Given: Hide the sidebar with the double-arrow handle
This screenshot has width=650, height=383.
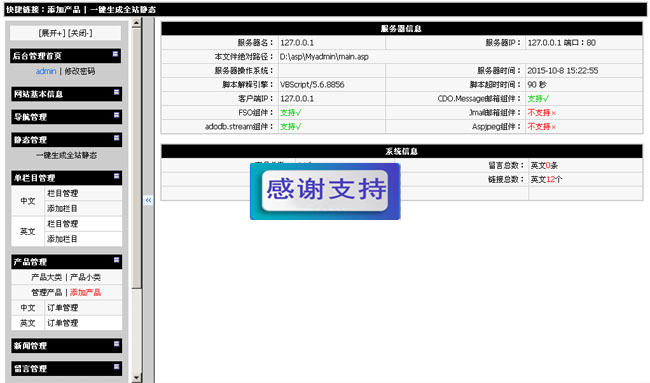Looking at the screenshot, I should pyautogui.click(x=148, y=200).
